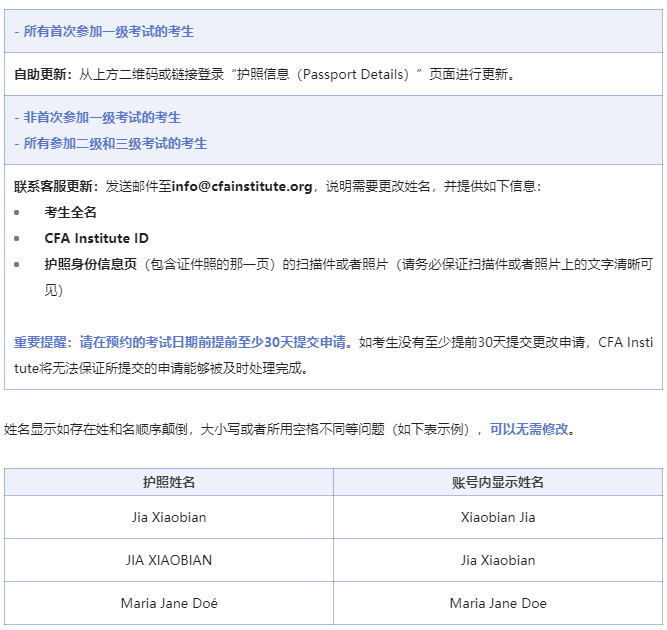Image resolution: width=667 pixels, height=630 pixels.
Task: Click the blue text 可以无需修改
Action: point(529,429)
